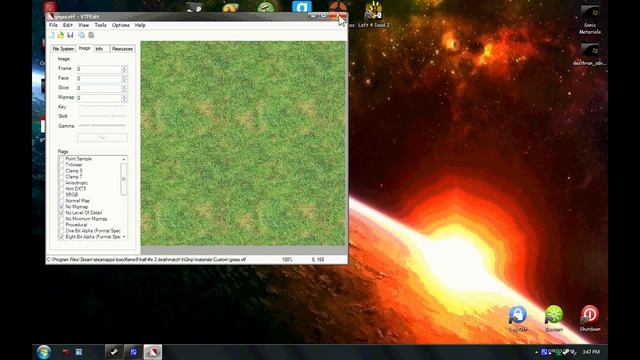Image resolution: width=640 pixels, height=360 pixels.
Task: Click the purple app taskbar icon
Action: (x=133, y=352)
